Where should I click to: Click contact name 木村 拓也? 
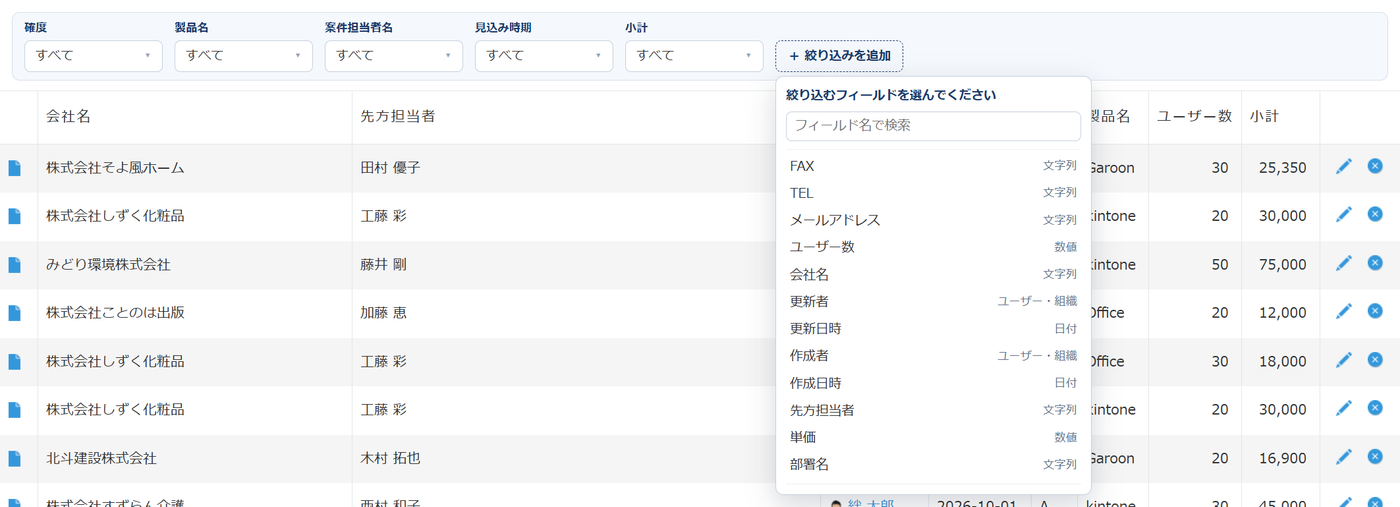pos(390,458)
